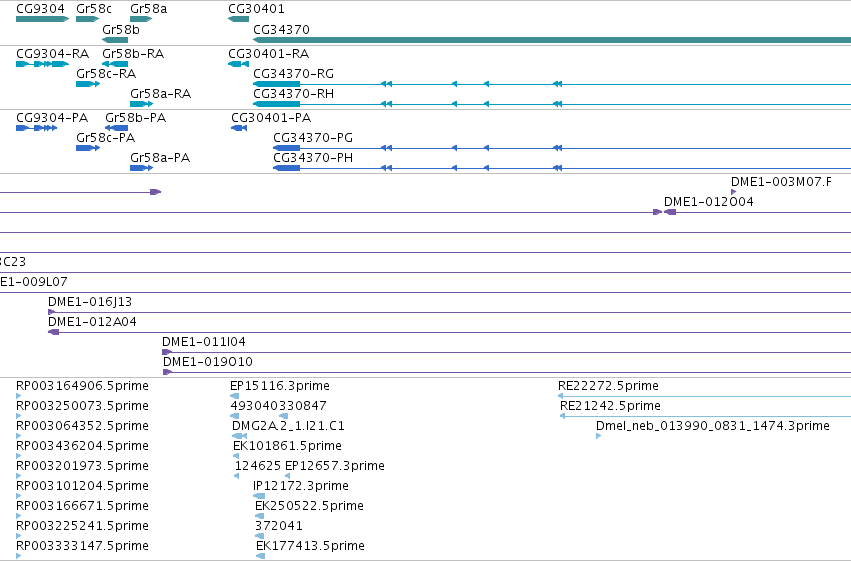Click the 493040330847 feature label
The width and height of the screenshot is (851, 561).
[278, 406]
